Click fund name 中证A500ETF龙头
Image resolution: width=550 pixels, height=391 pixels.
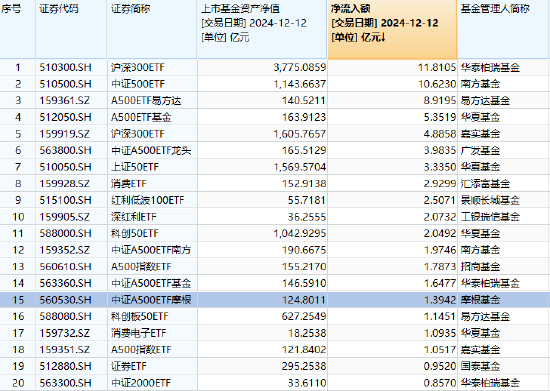click(151, 150)
